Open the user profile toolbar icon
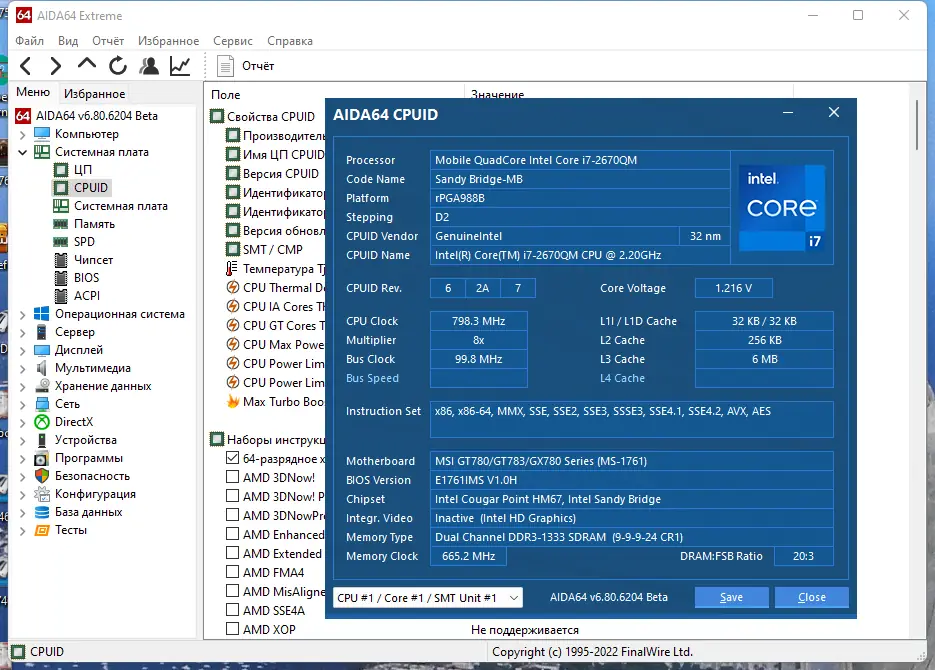935x670 pixels. (x=149, y=66)
